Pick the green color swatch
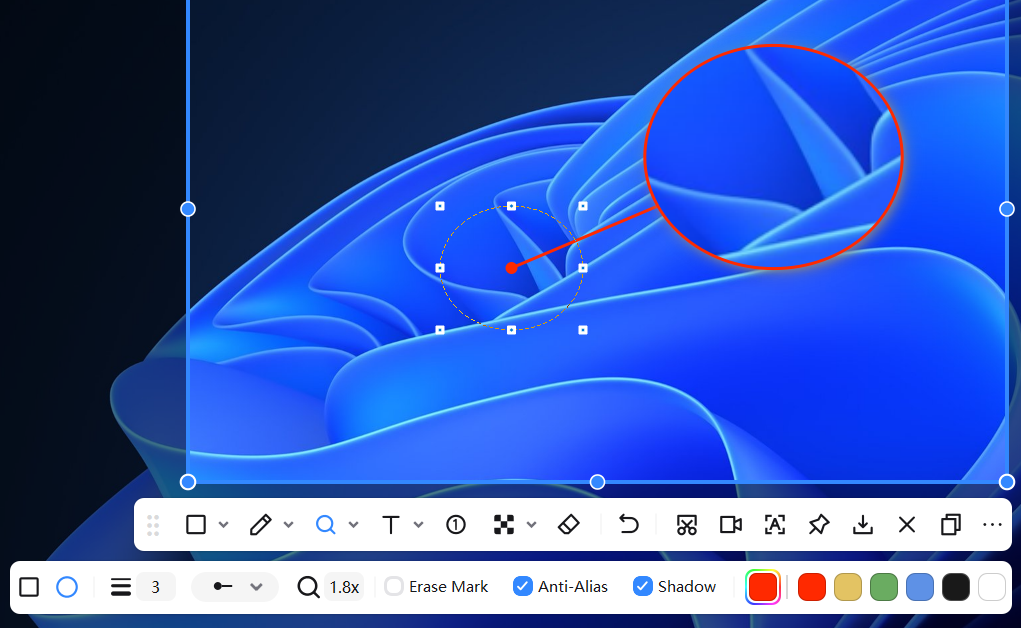Viewport: 1021px width, 628px height. (x=884, y=587)
